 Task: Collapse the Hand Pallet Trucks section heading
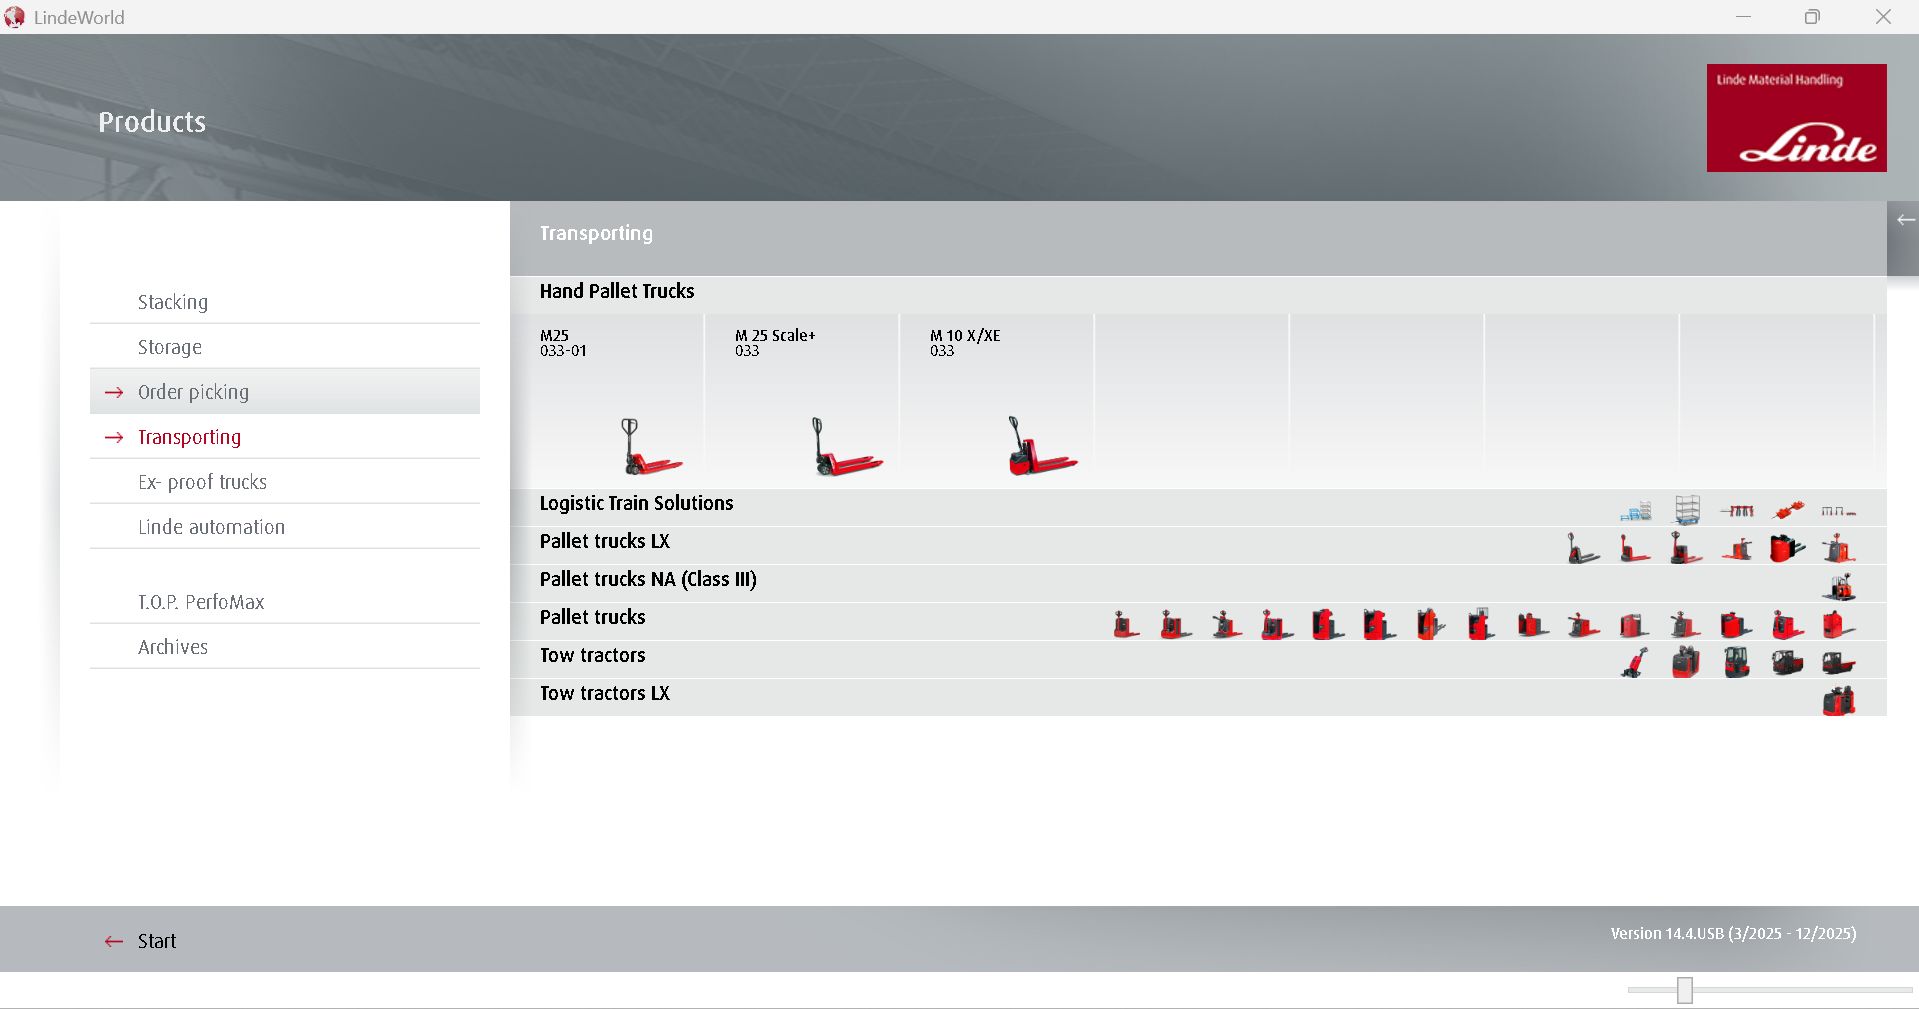coord(617,291)
